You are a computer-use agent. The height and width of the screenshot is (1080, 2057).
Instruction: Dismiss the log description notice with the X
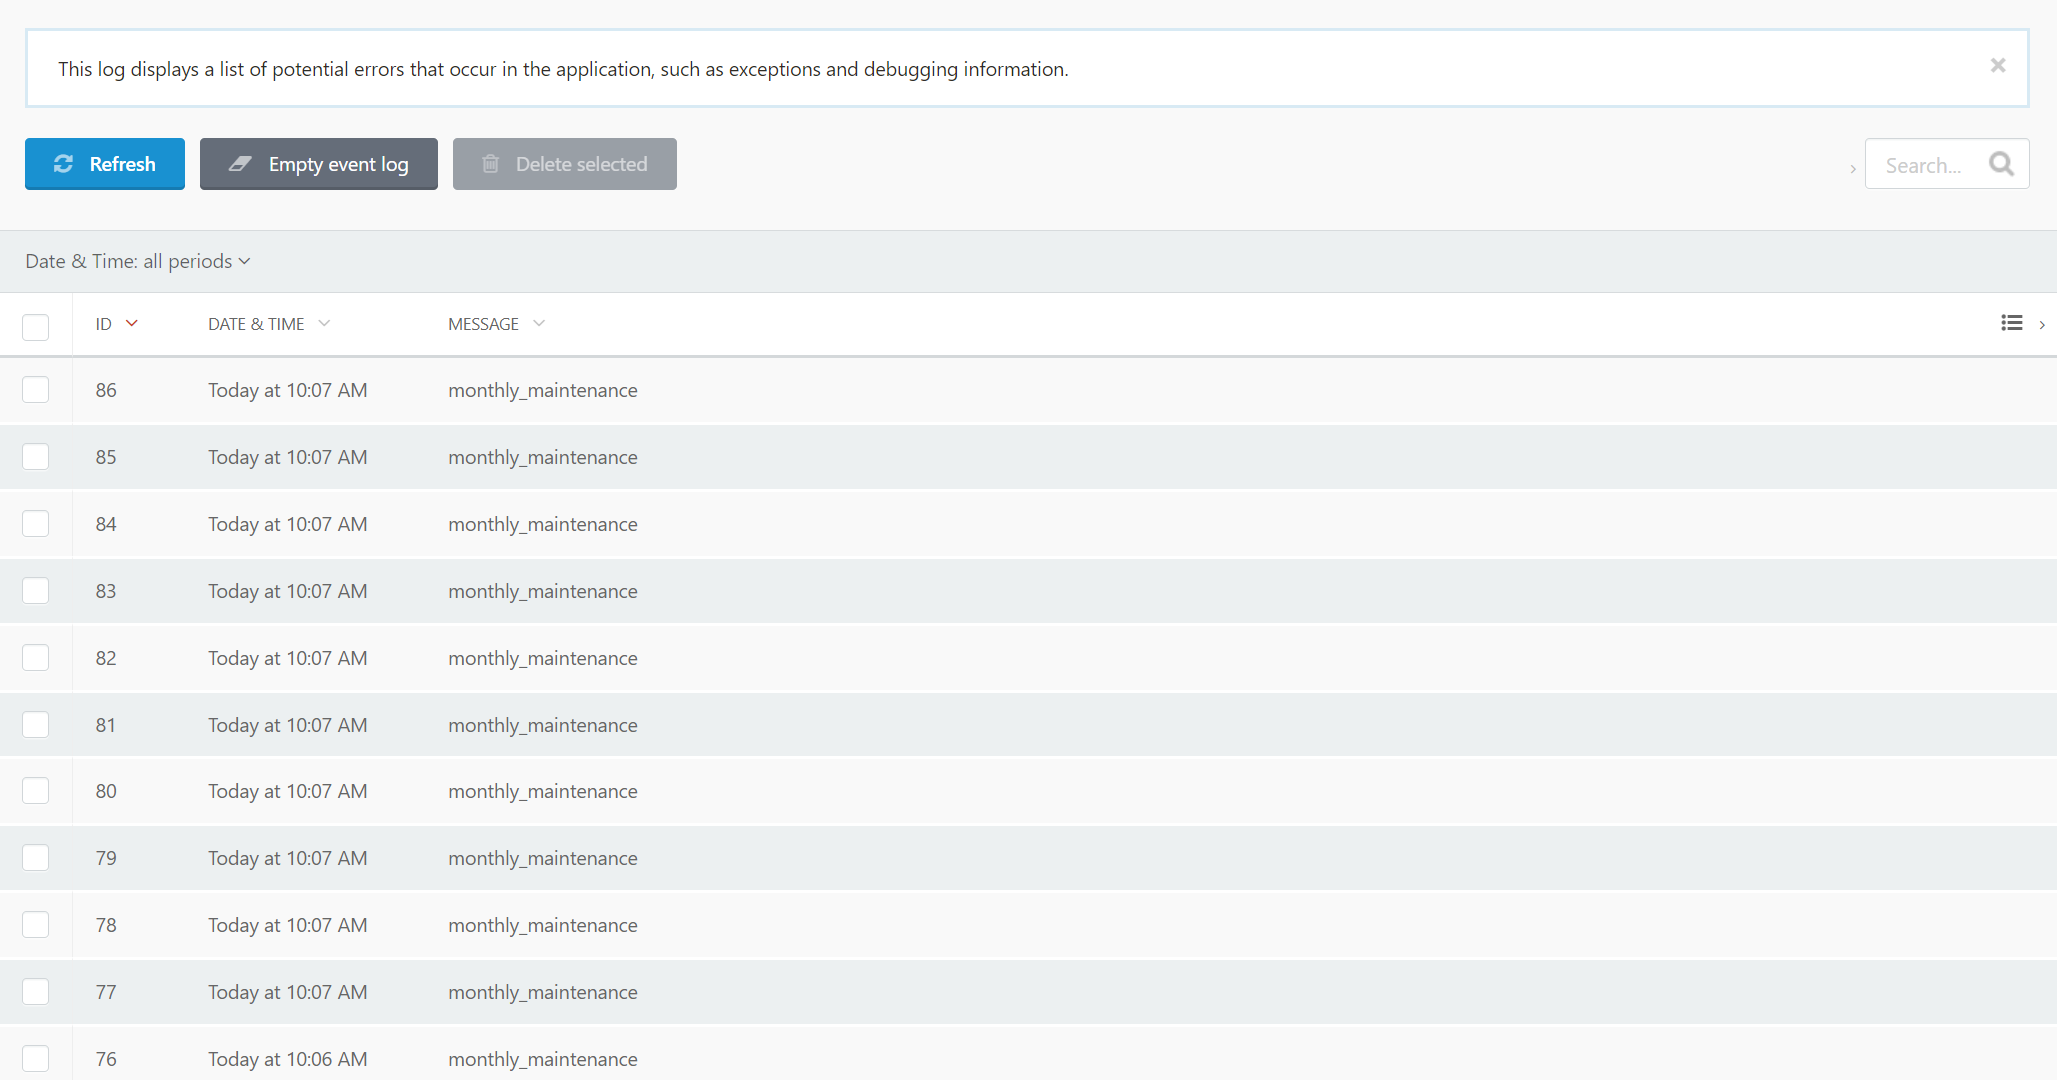[1997, 65]
